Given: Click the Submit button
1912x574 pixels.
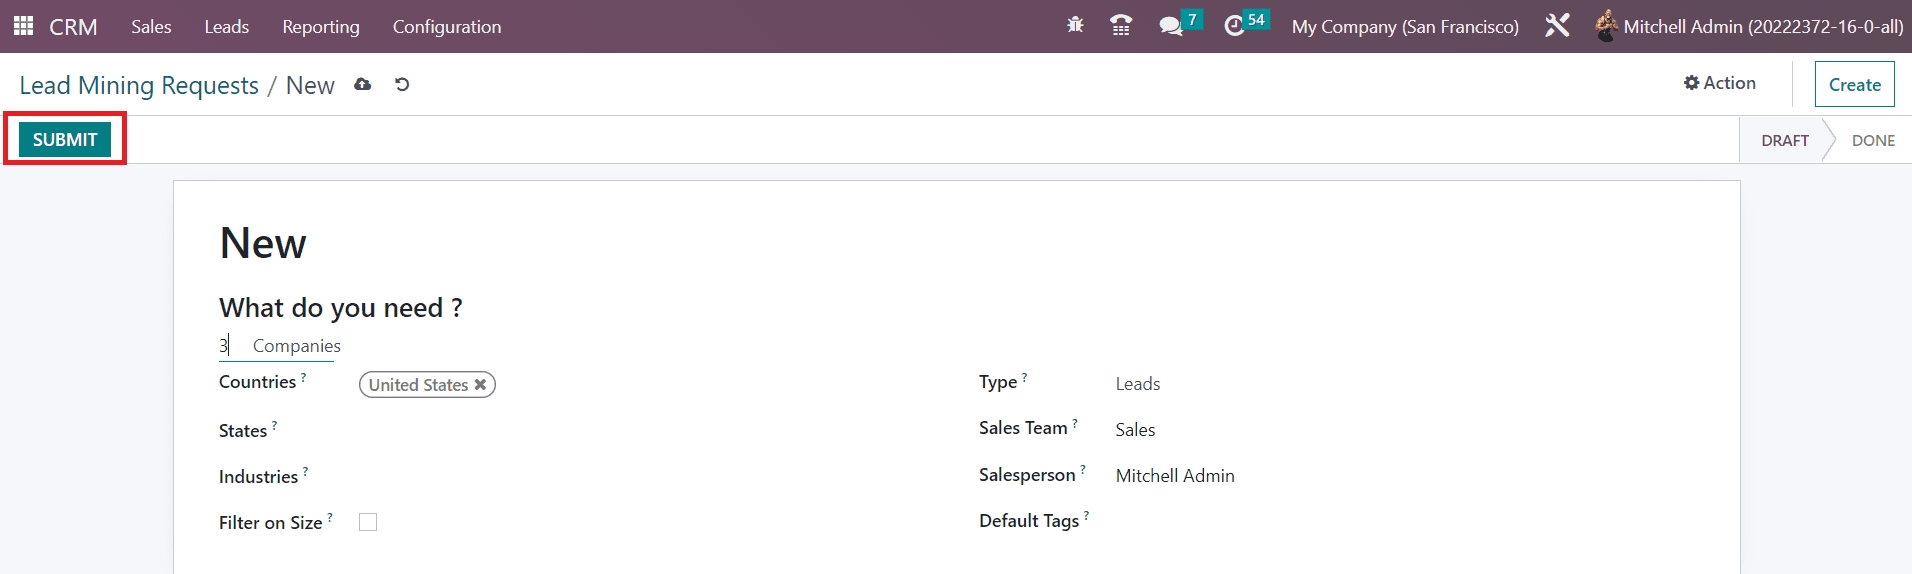Looking at the screenshot, I should (65, 140).
